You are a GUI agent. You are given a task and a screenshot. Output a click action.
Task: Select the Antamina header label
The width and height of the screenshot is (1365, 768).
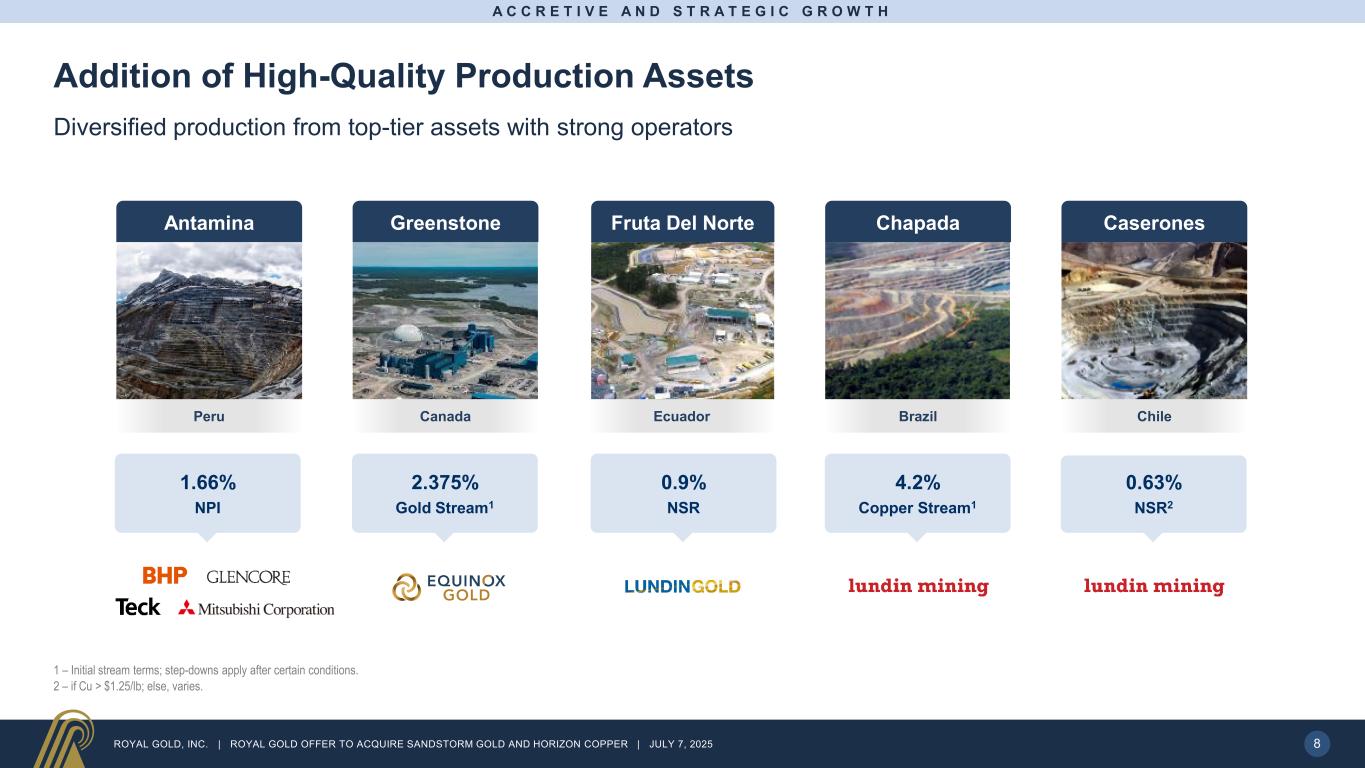pos(209,222)
